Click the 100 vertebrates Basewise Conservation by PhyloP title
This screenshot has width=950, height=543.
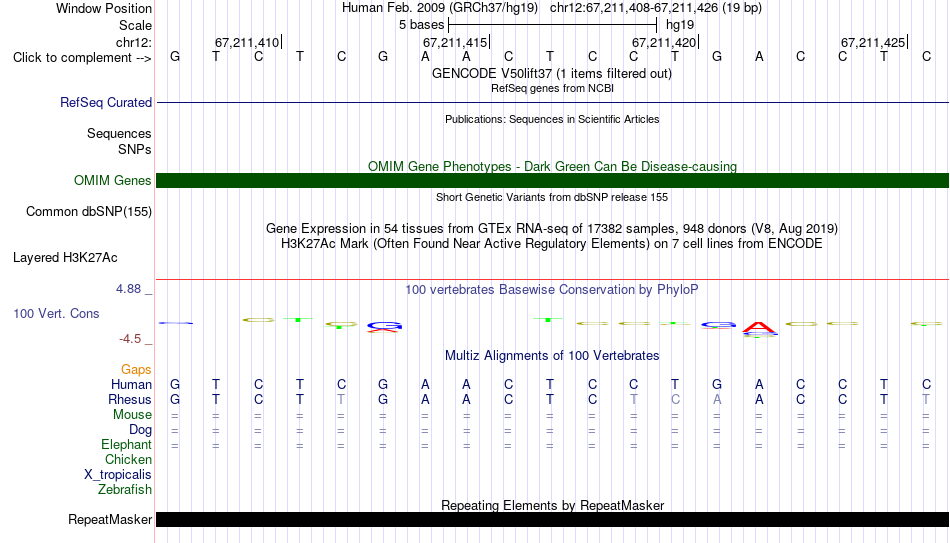click(x=552, y=290)
